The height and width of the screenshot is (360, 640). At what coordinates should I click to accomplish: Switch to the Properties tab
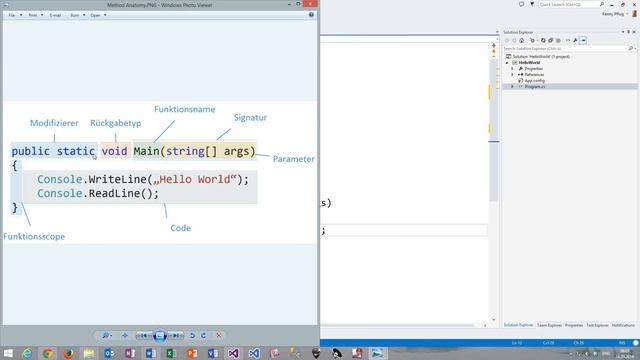pos(574,325)
